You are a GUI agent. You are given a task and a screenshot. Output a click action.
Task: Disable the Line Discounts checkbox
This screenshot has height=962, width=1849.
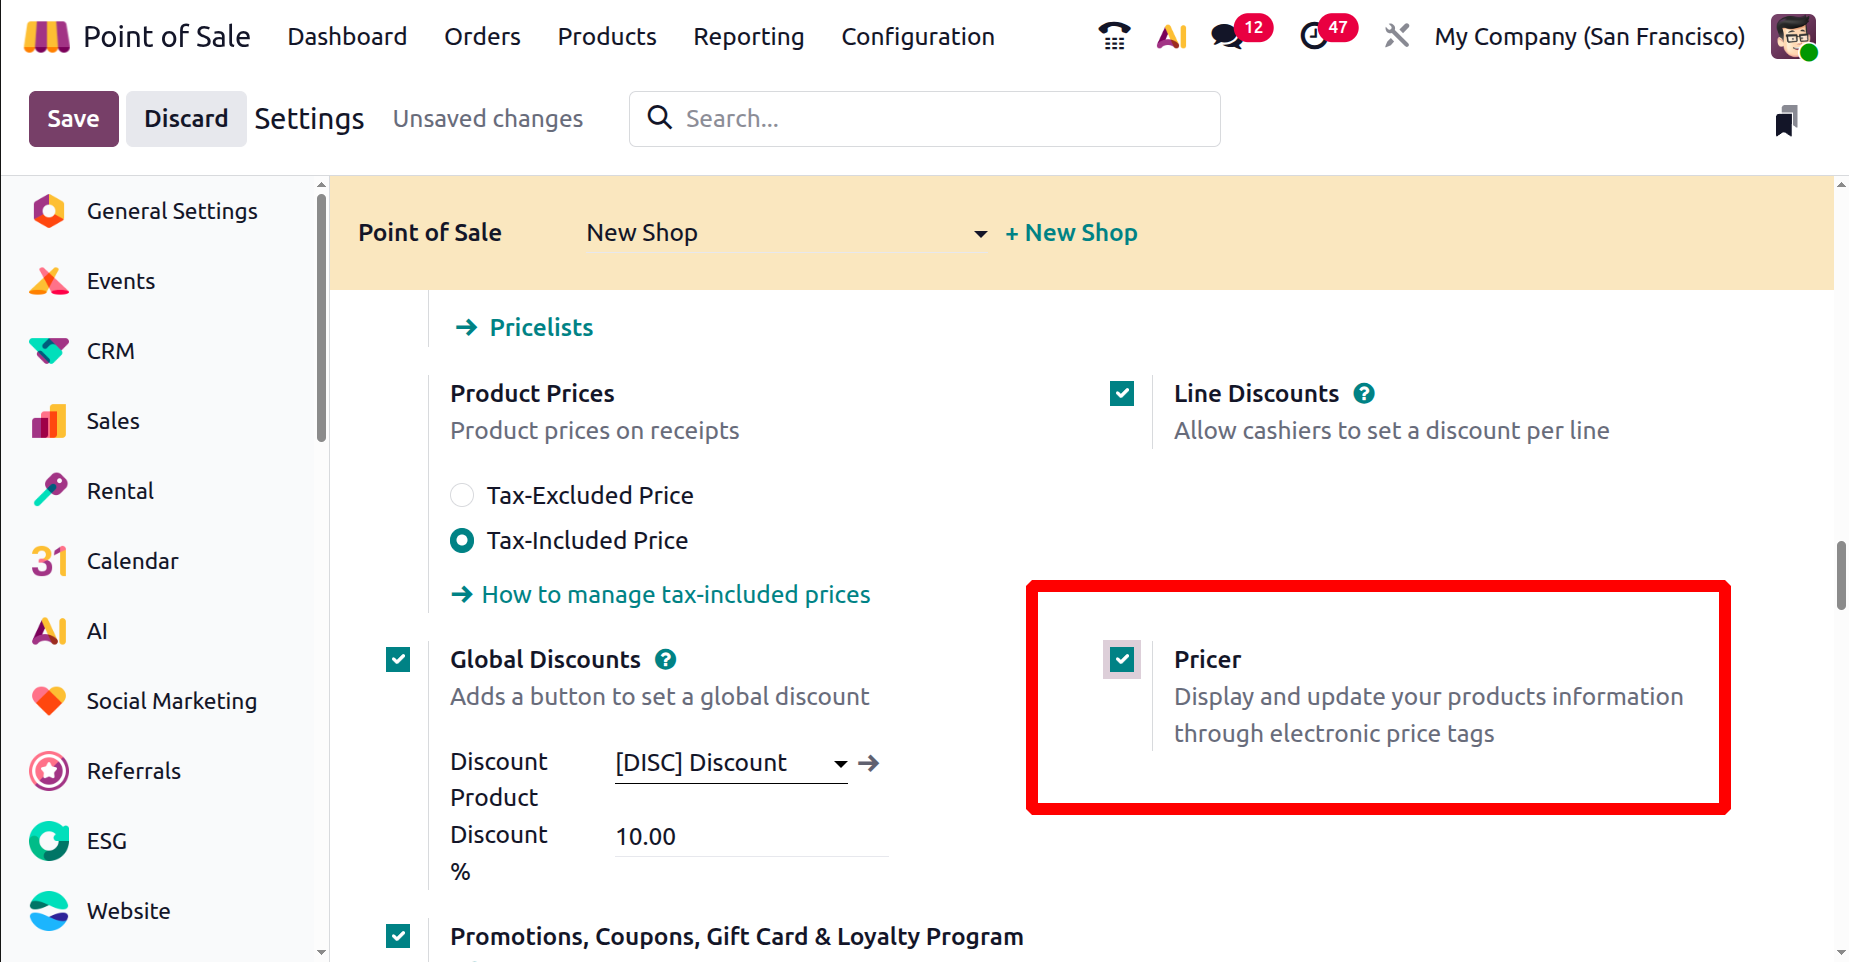pyautogui.click(x=1122, y=394)
